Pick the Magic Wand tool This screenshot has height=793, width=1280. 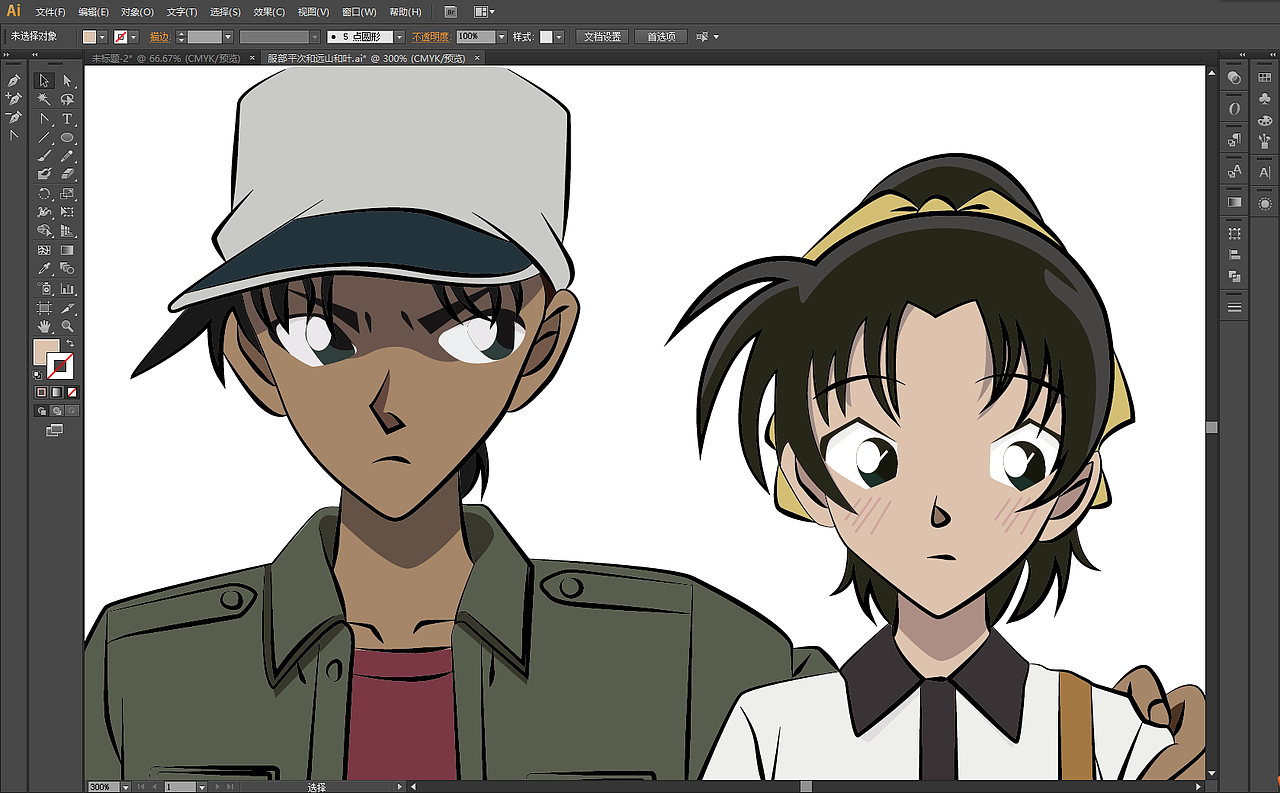click(x=44, y=99)
